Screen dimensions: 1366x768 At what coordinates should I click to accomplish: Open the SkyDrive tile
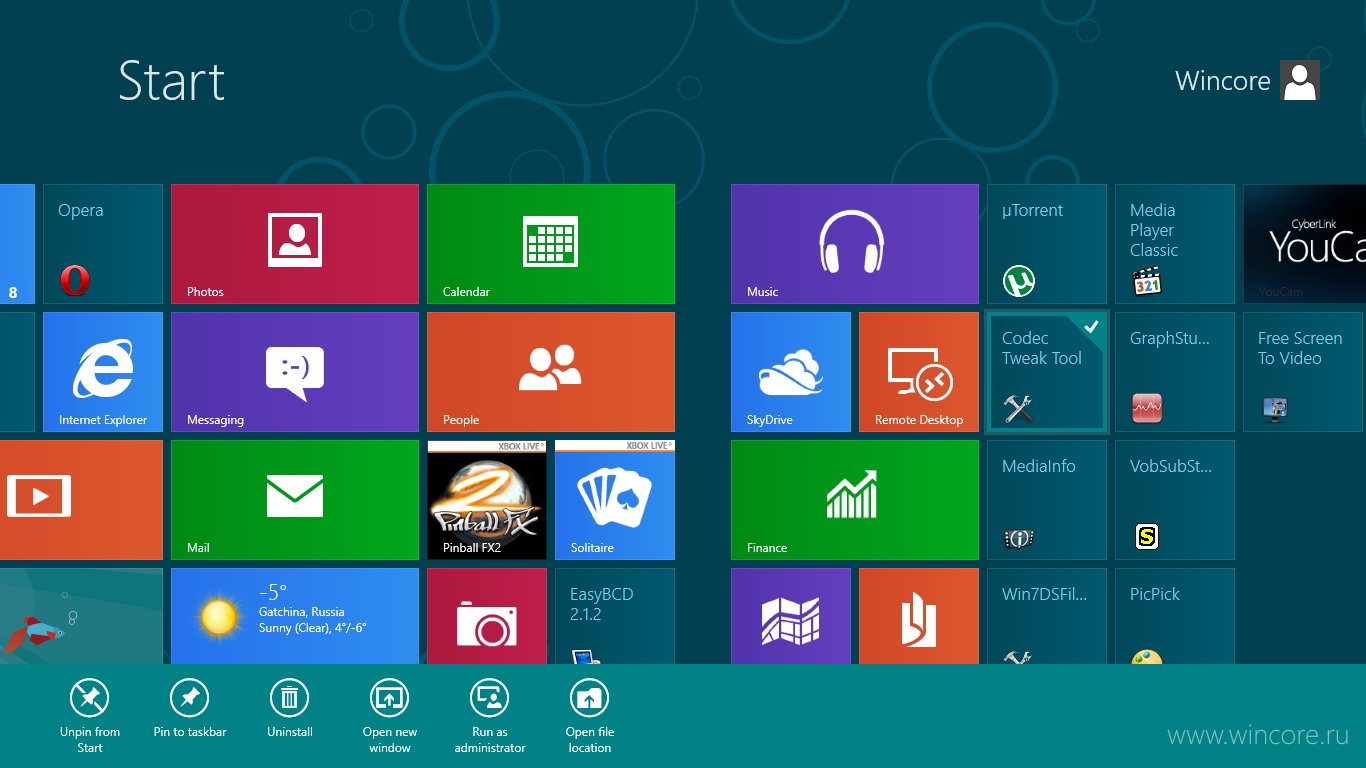click(791, 372)
